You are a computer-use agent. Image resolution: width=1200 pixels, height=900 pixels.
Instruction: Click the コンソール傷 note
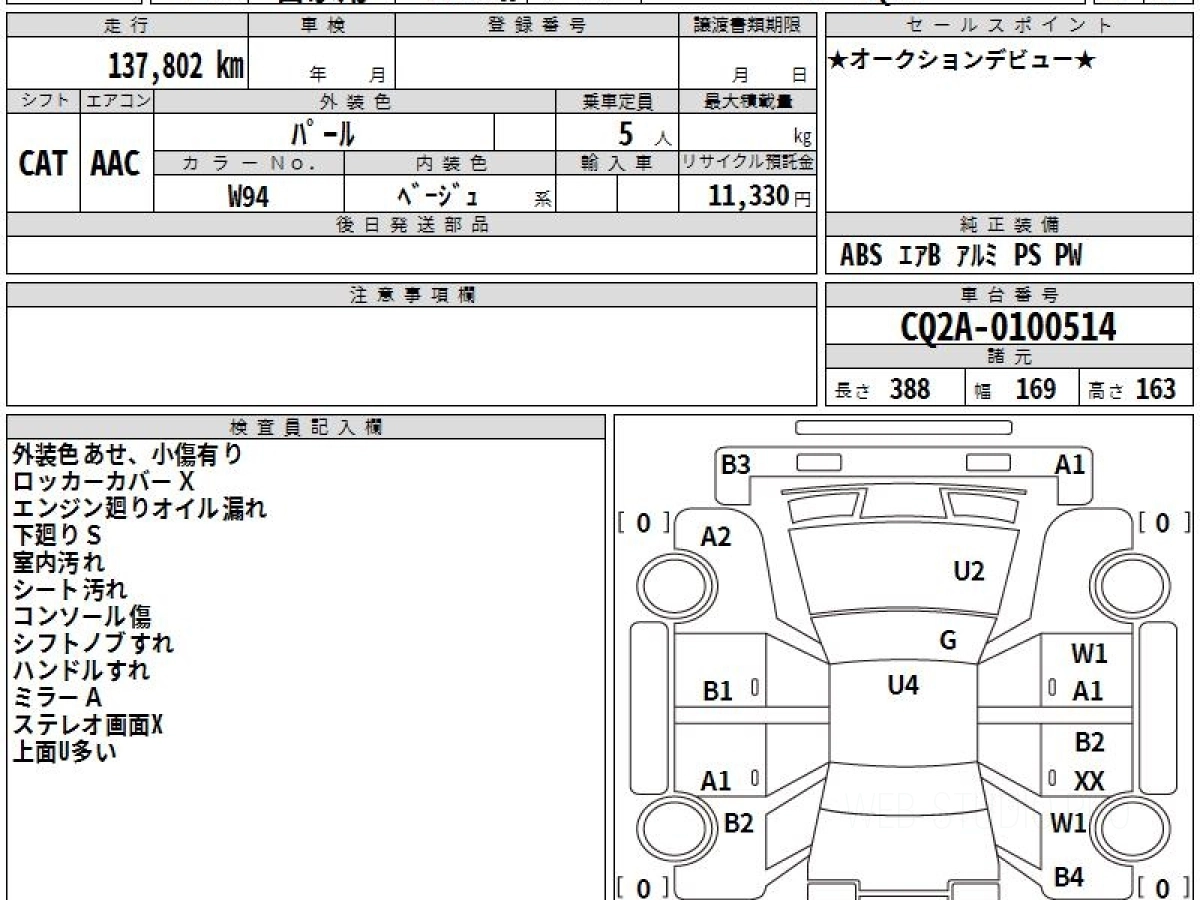(x=82, y=617)
